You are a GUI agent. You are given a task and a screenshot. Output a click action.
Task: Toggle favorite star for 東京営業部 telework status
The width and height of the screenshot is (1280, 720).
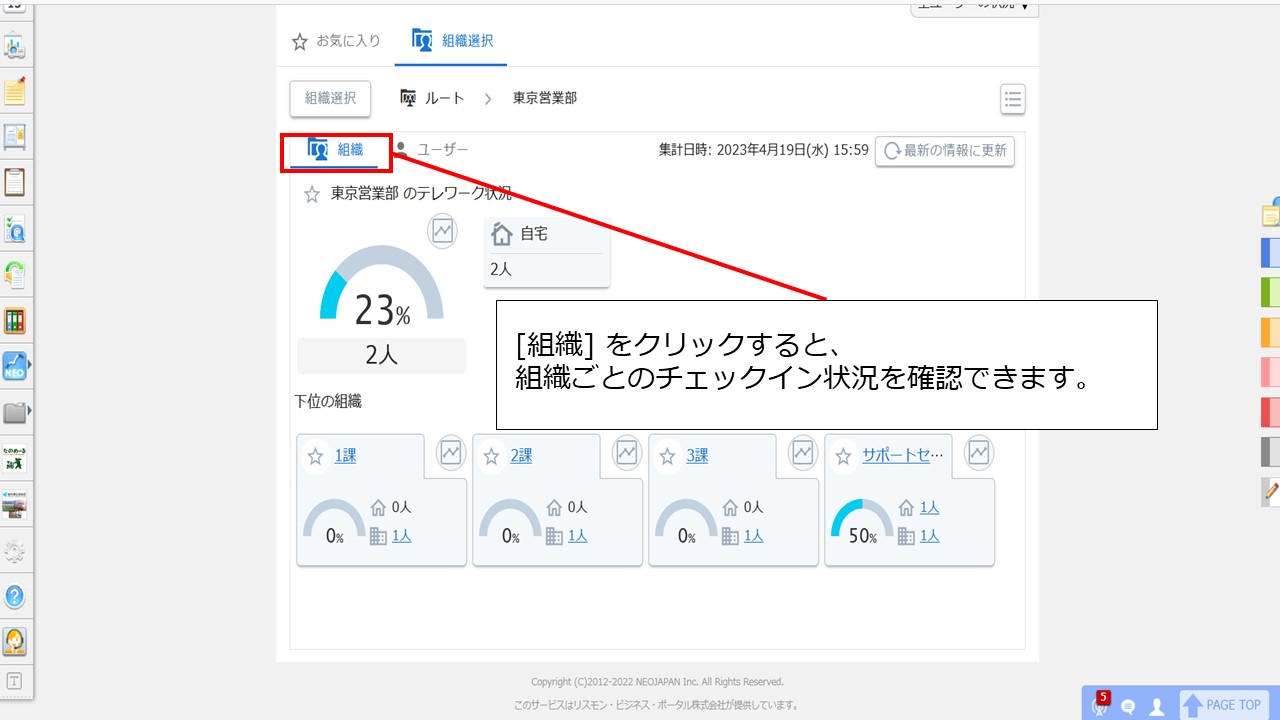[311, 194]
